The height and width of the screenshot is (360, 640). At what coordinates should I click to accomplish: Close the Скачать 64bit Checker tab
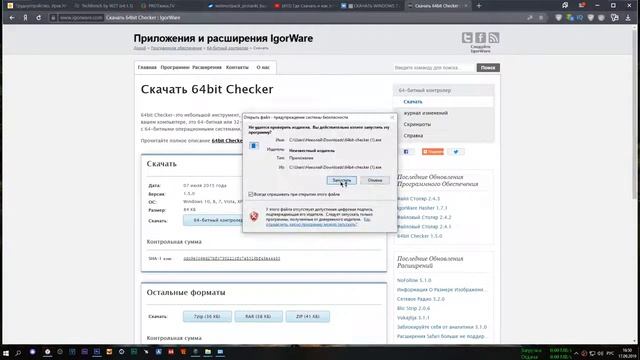[466, 6]
